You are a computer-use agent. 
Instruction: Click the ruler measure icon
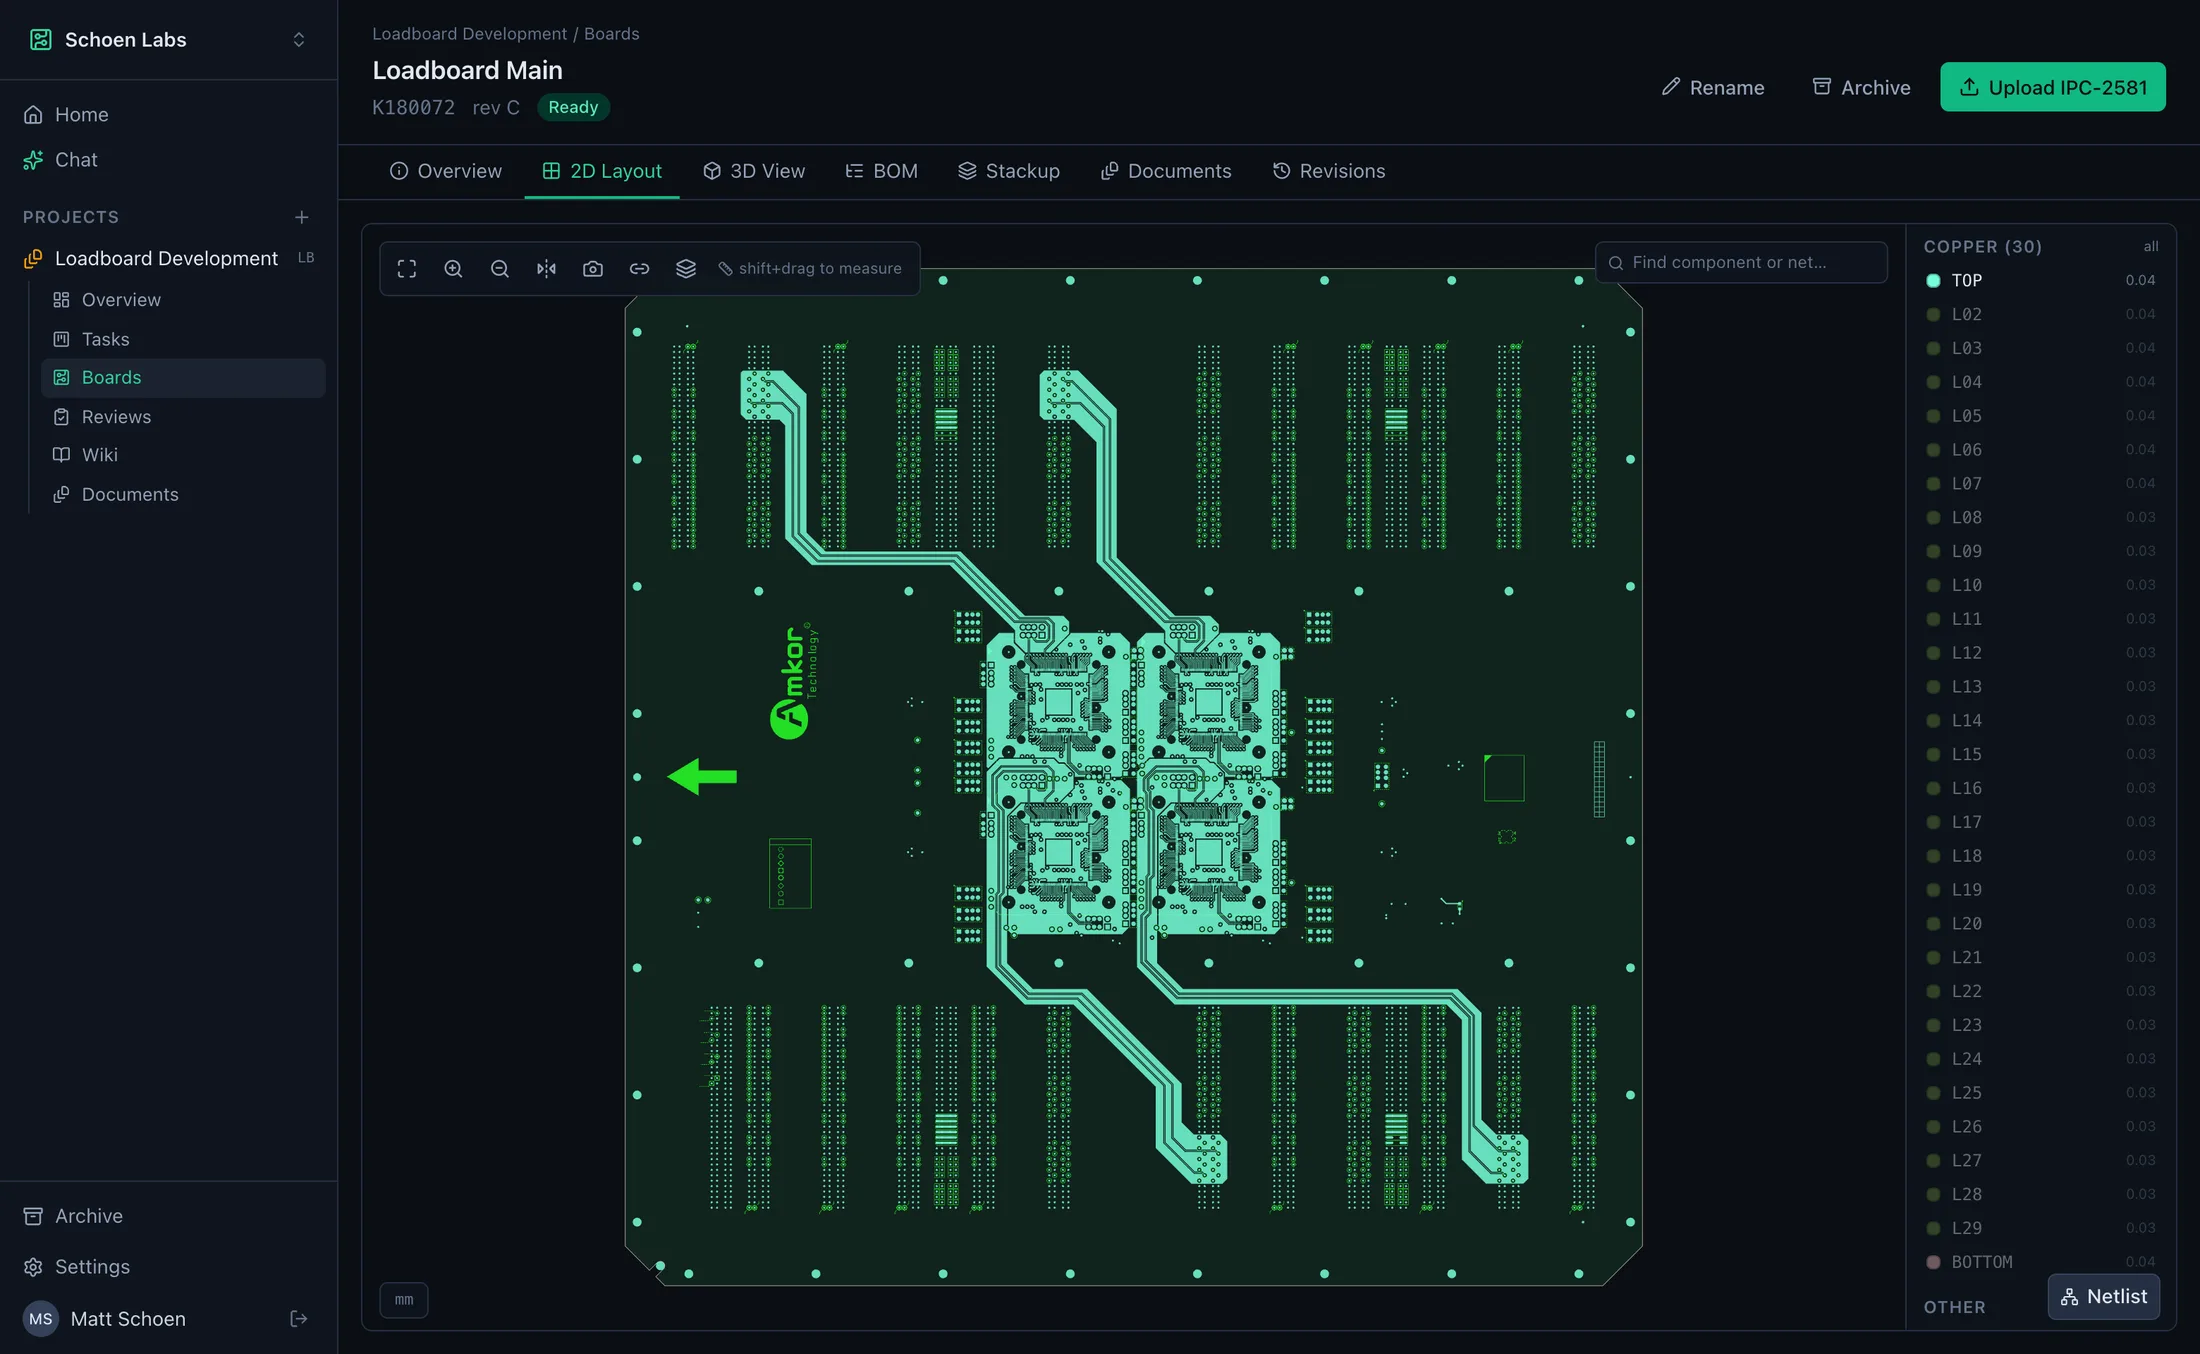(x=726, y=268)
